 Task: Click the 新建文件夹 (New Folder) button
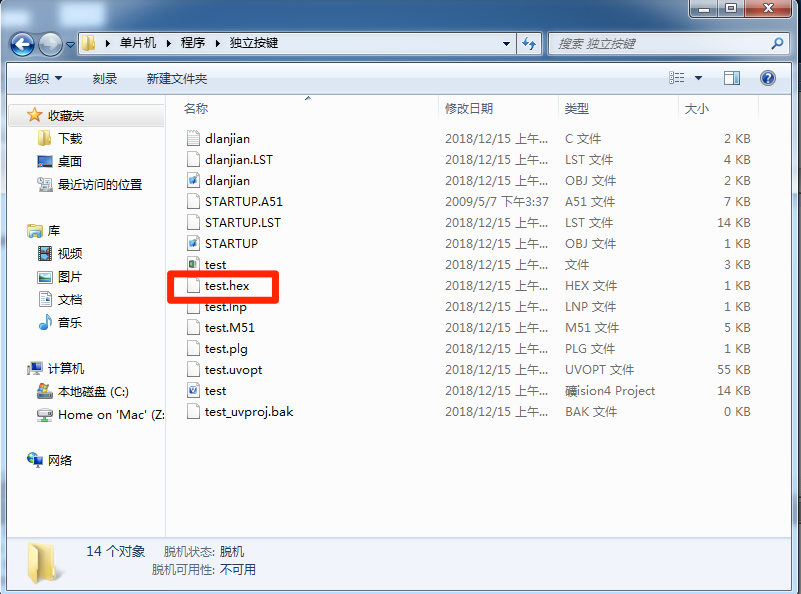coord(176,77)
